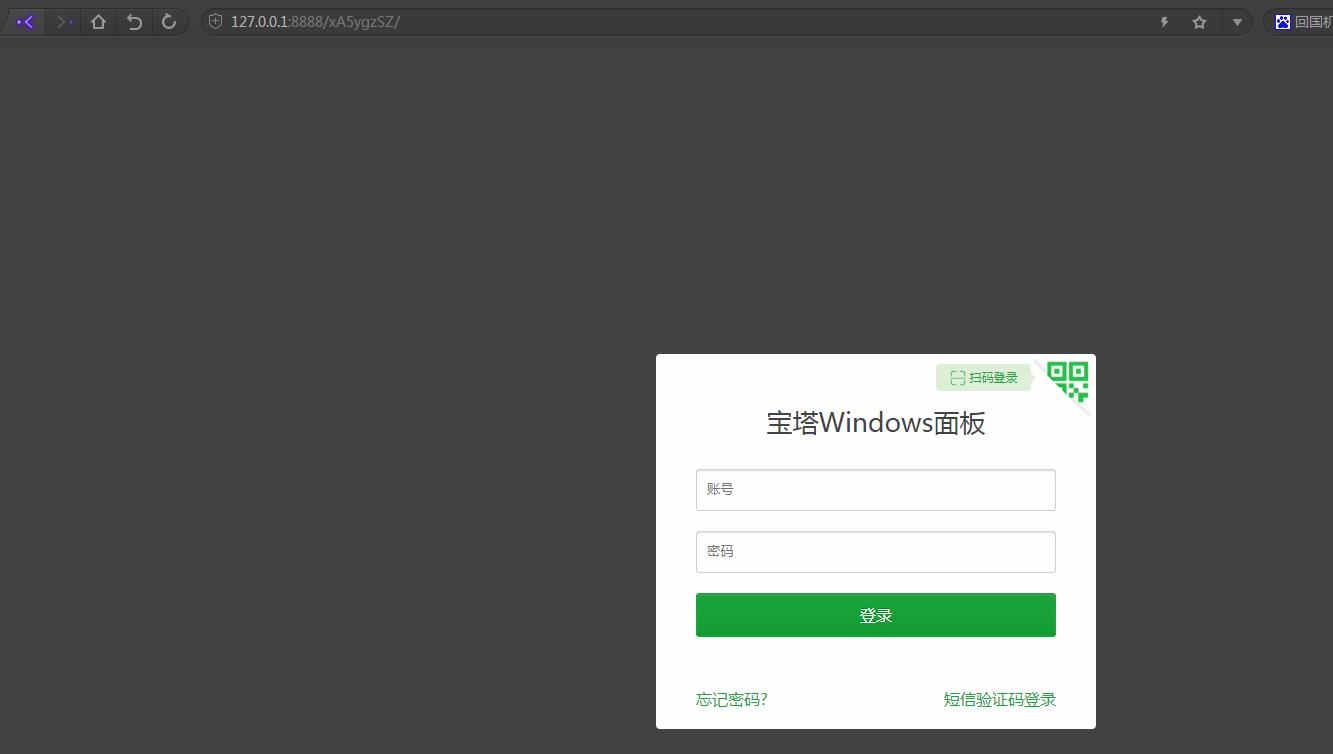Screen dimensions: 1333x754
Task: Open the 忘记密码? forgot password link
Action: pos(732,700)
